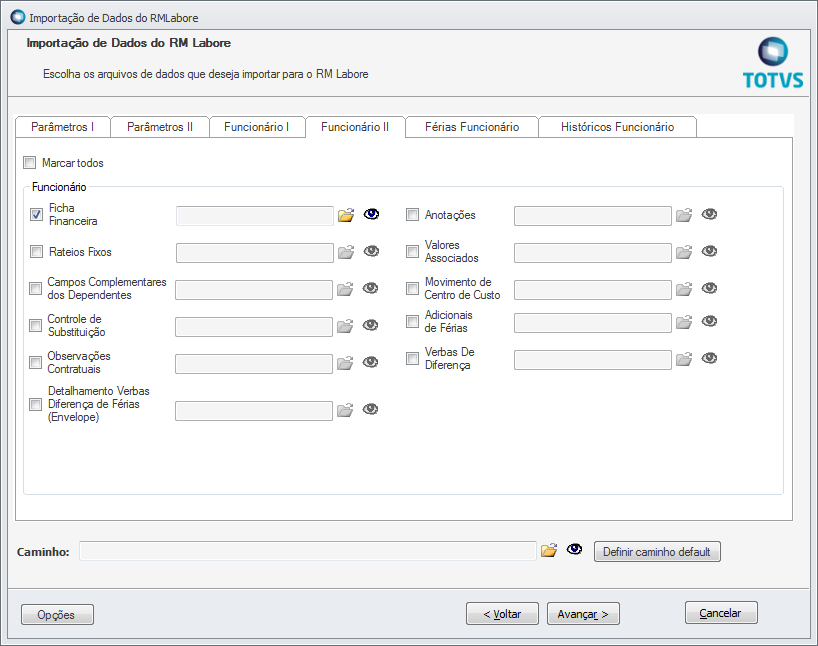Check Movimento de Centro de Custo checkbox
This screenshot has height=646, width=818.
tap(412, 289)
